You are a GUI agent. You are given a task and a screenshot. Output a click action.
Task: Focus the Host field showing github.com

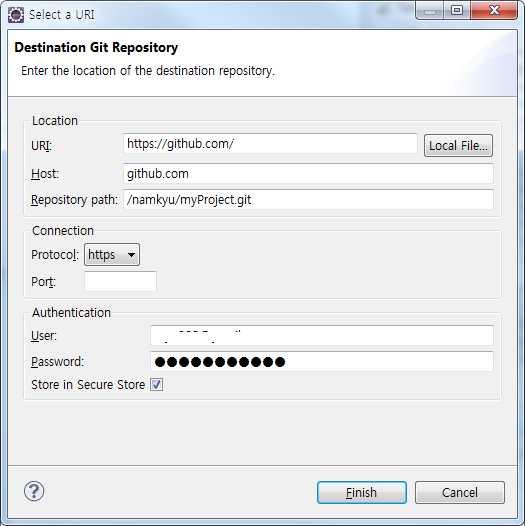[x=308, y=173]
